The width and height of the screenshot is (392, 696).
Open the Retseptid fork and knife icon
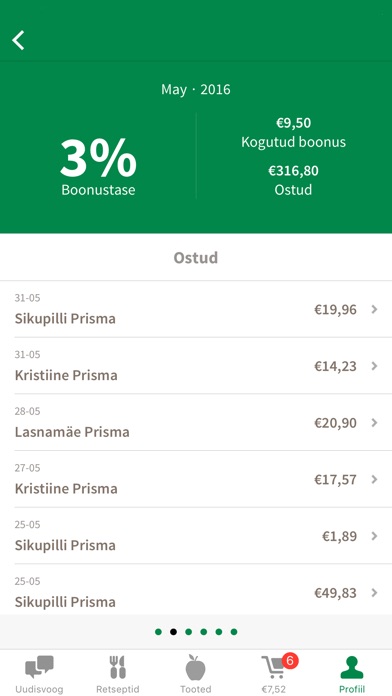118,667
